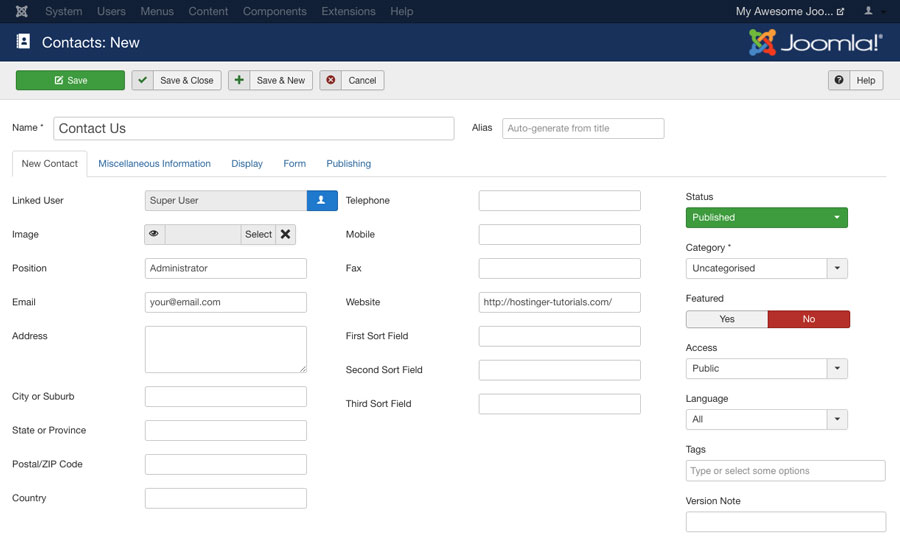This screenshot has height=548, width=900.
Task: Click the Tags options field
Action: click(785, 471)
